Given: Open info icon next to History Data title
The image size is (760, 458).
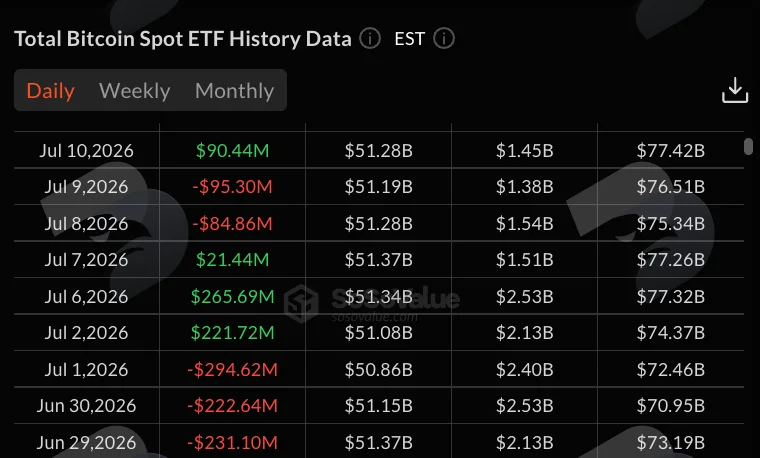Looking at the screenshot, I should point(370,38).
